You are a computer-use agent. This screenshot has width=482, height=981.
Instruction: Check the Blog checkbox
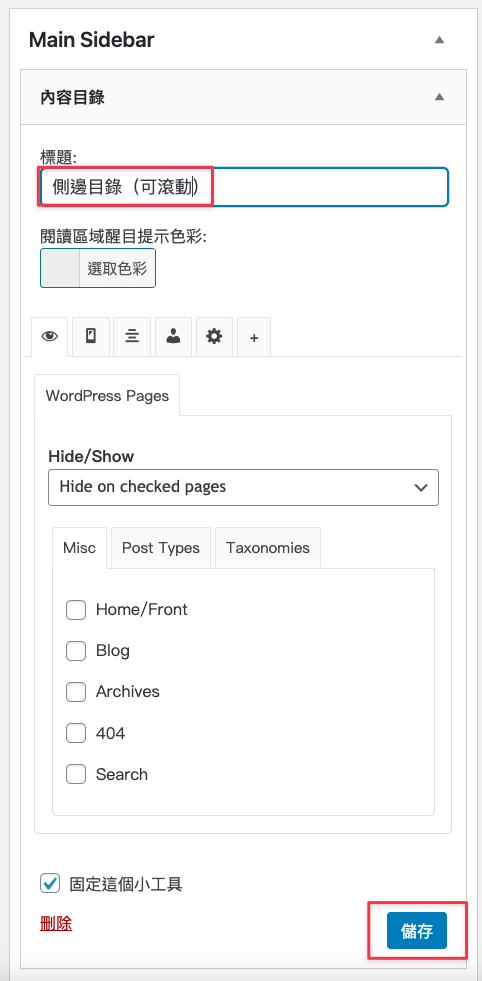coord(76,651)
